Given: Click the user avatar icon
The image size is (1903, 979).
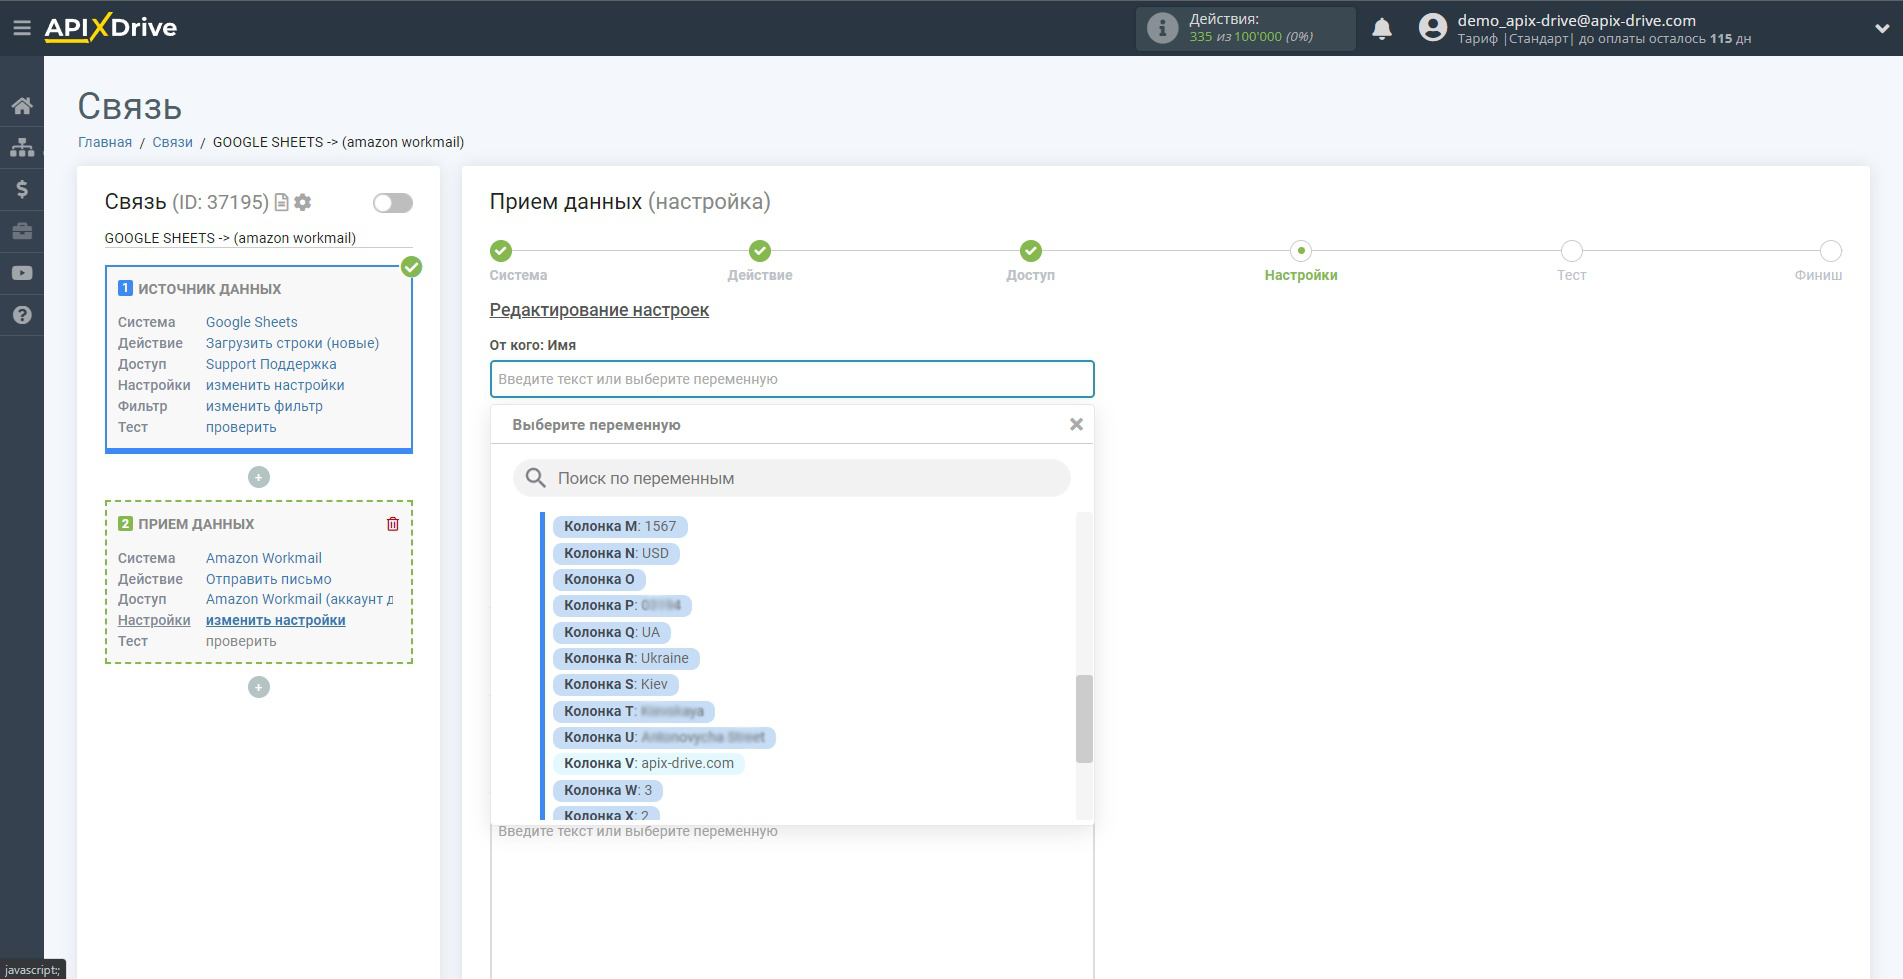Looking at the screenshot, I should [1433, 28].
